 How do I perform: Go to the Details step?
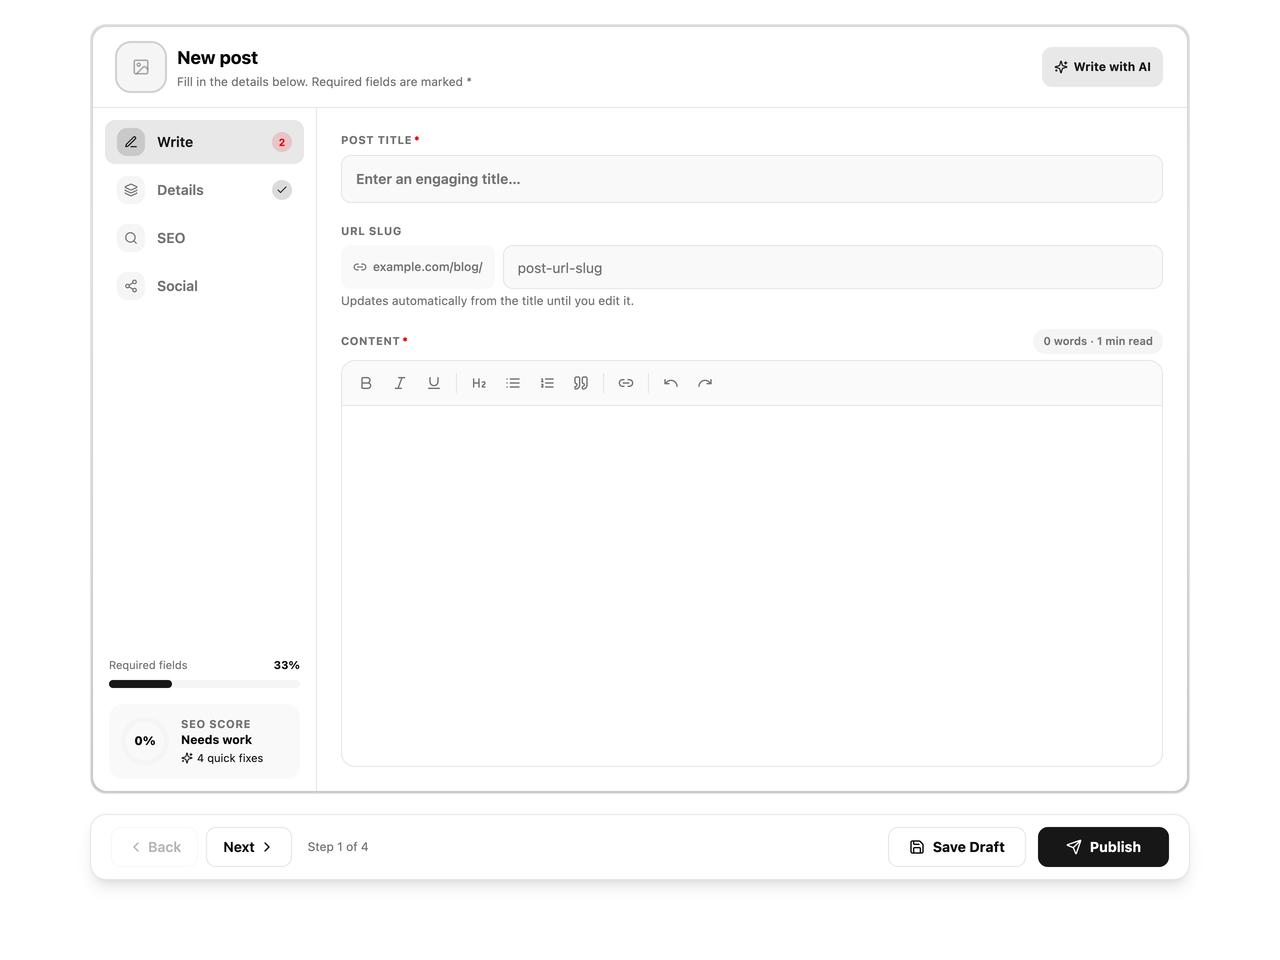pos(204,190)
